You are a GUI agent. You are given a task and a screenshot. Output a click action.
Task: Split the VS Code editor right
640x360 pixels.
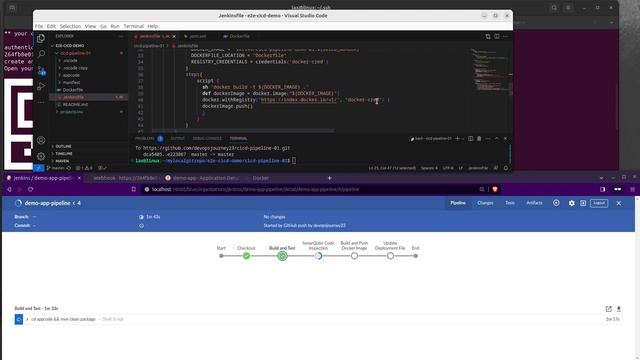click(x=497, y=36)
